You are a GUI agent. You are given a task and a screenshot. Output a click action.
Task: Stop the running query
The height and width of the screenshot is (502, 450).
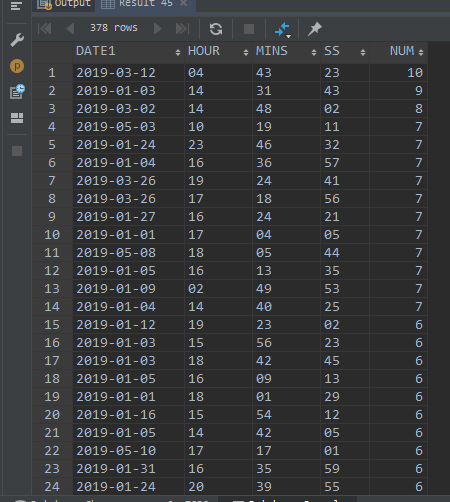249,29
